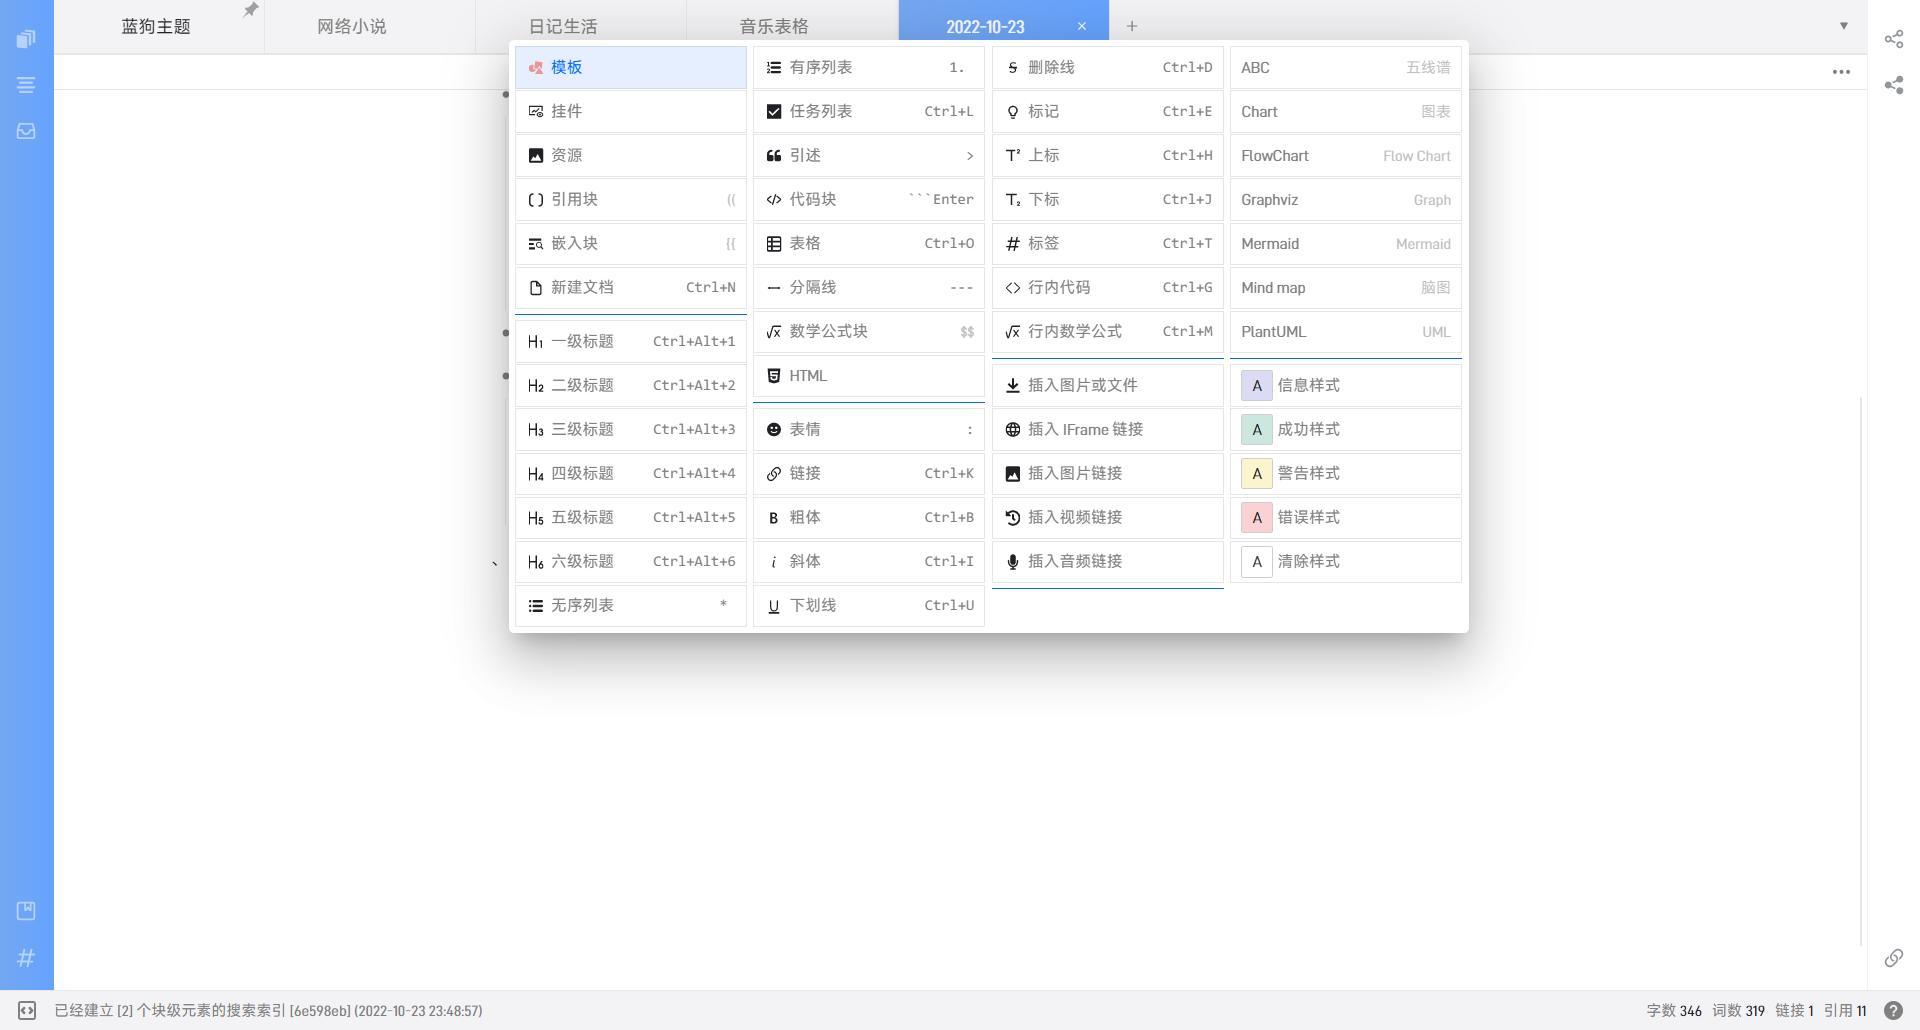Insert an ABC 五线谱 staff block

(1346, 67)
